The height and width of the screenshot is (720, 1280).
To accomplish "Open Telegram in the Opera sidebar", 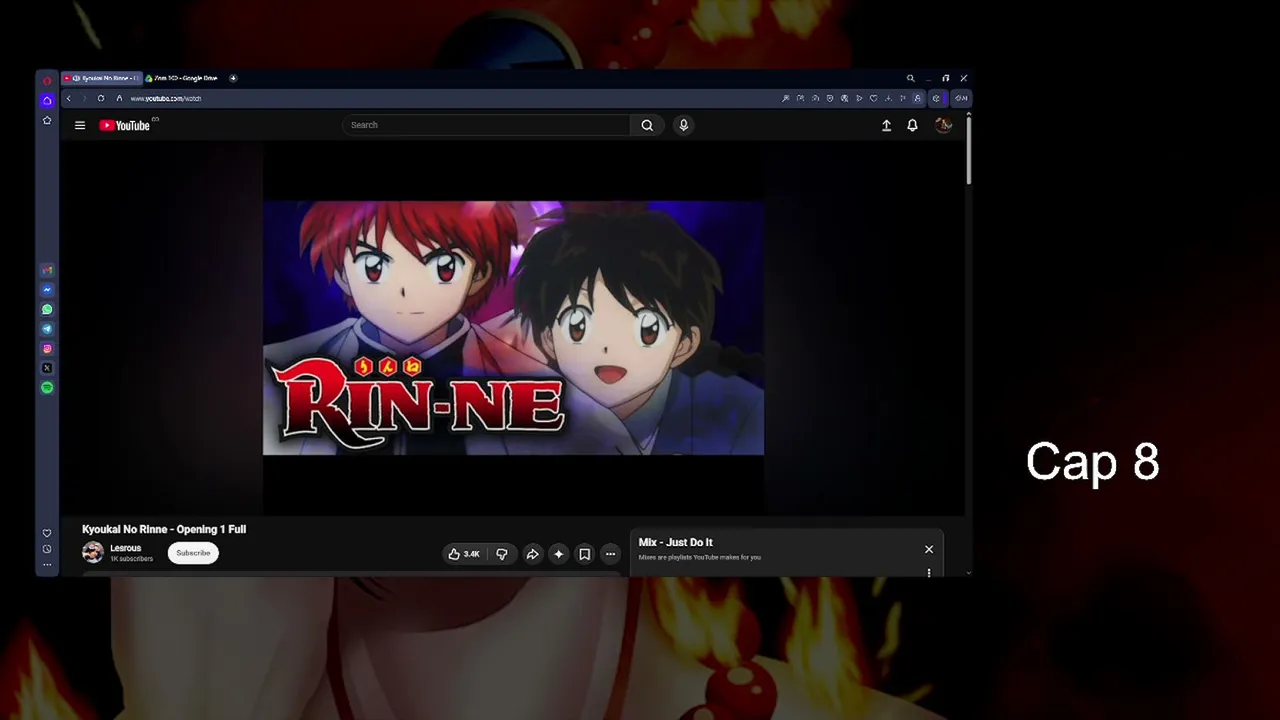I will [47, 329].
